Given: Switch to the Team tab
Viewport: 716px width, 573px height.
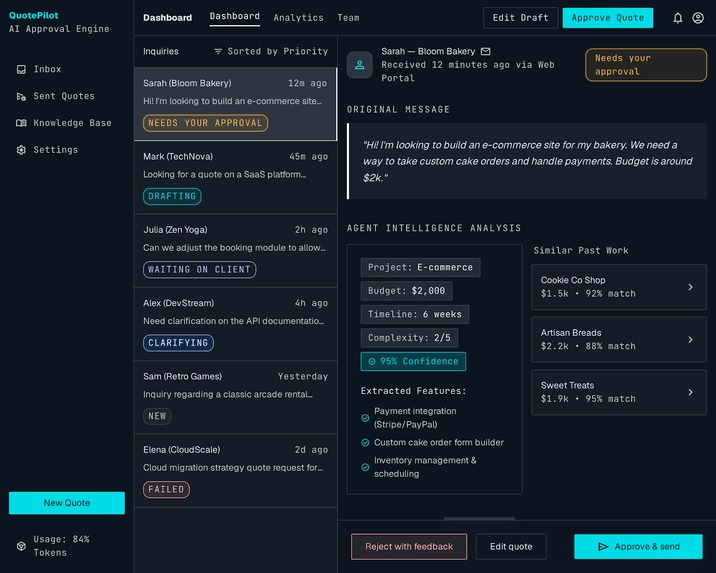Looking at the screenshot, I should [348, 18].
